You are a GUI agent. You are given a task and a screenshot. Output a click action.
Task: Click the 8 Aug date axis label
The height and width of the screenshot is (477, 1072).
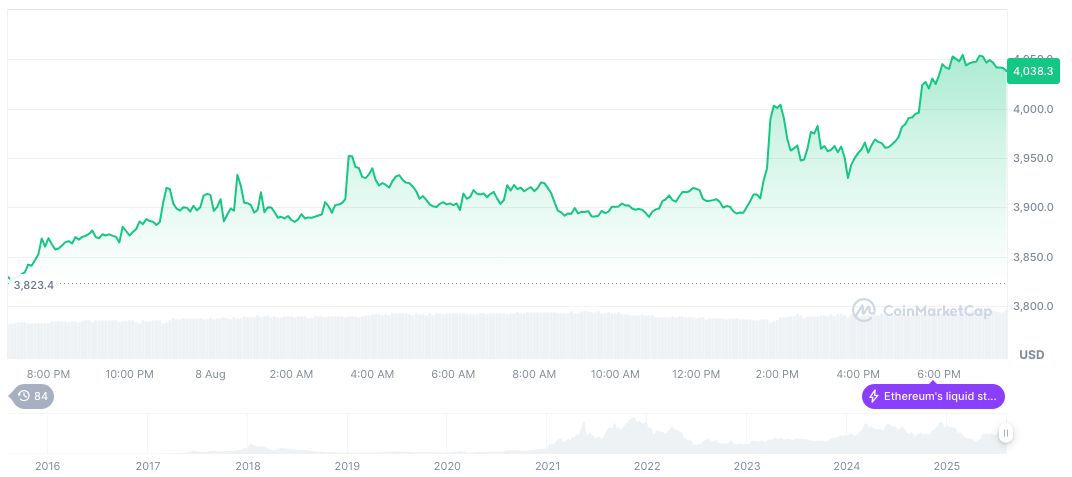click(211, 374)
